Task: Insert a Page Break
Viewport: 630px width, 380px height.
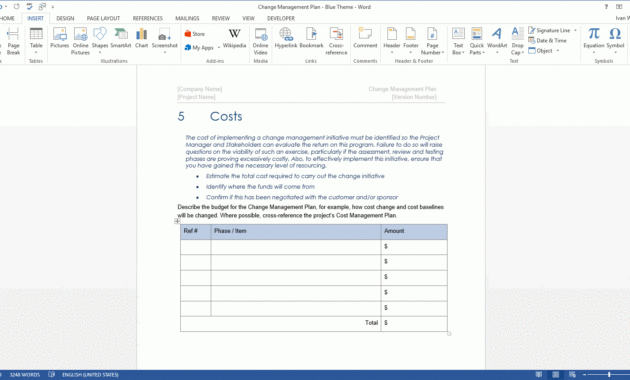Action: 13,41
